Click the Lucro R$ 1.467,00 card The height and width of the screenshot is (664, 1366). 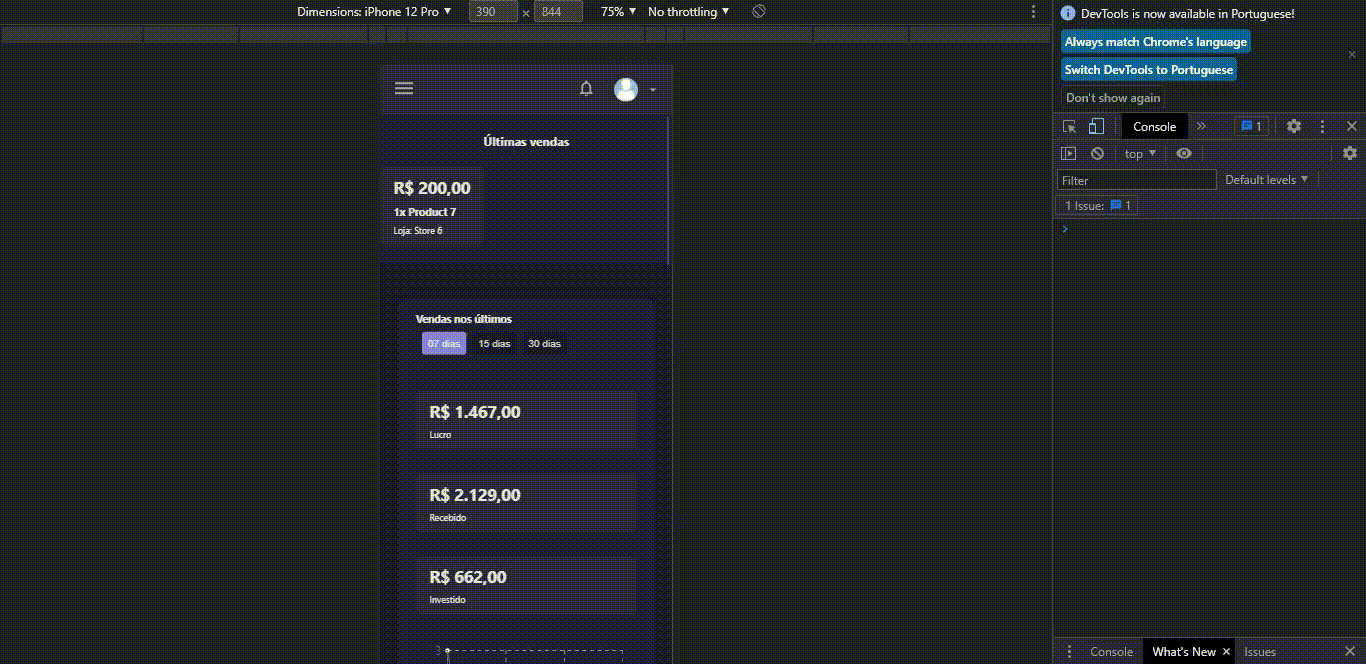526,420
